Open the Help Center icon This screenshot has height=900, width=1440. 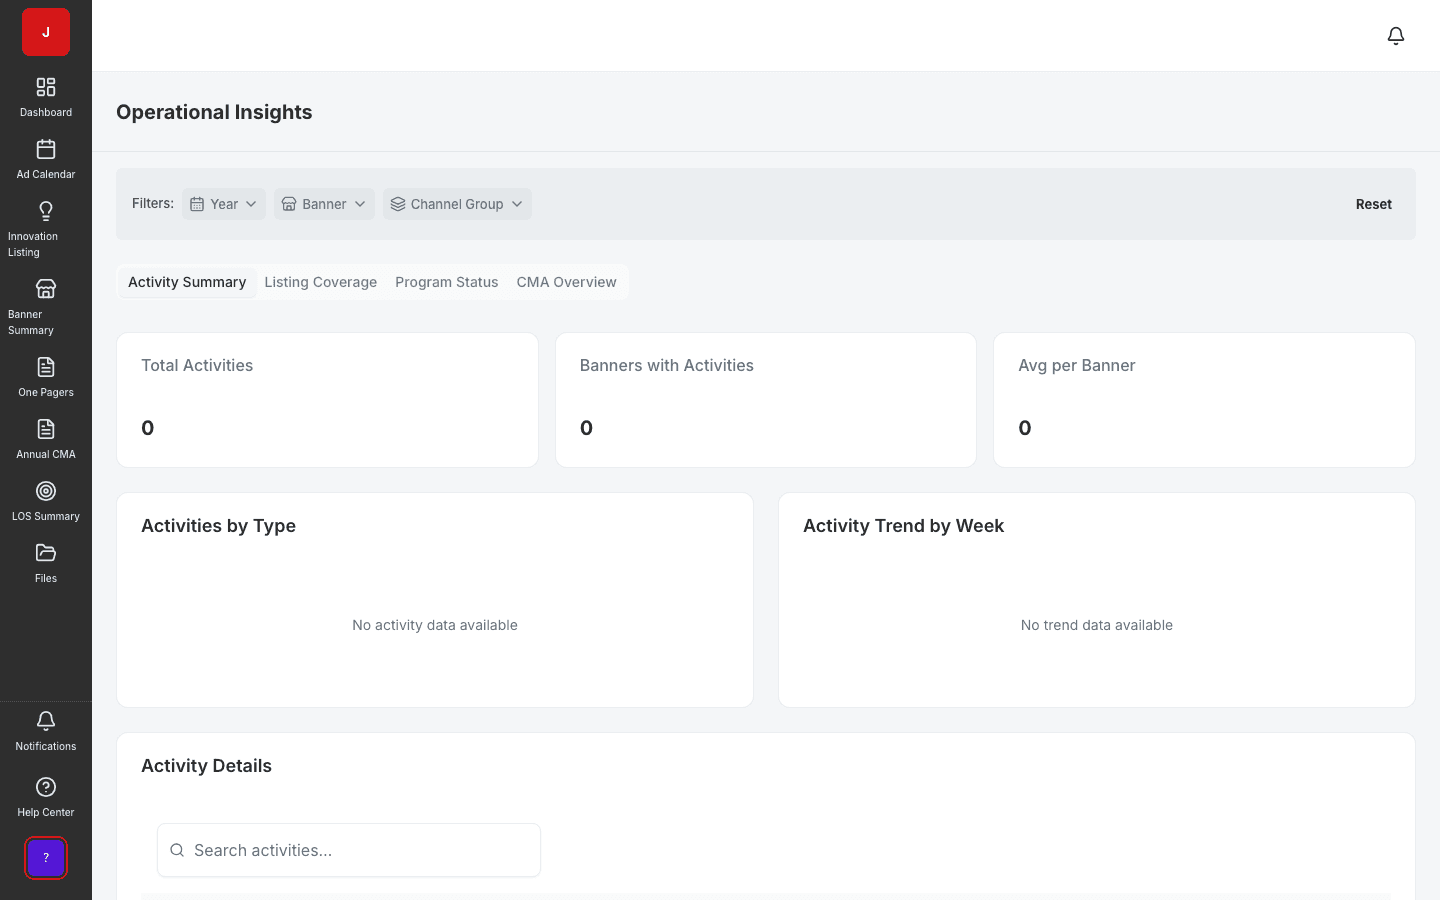coord(46,787)
